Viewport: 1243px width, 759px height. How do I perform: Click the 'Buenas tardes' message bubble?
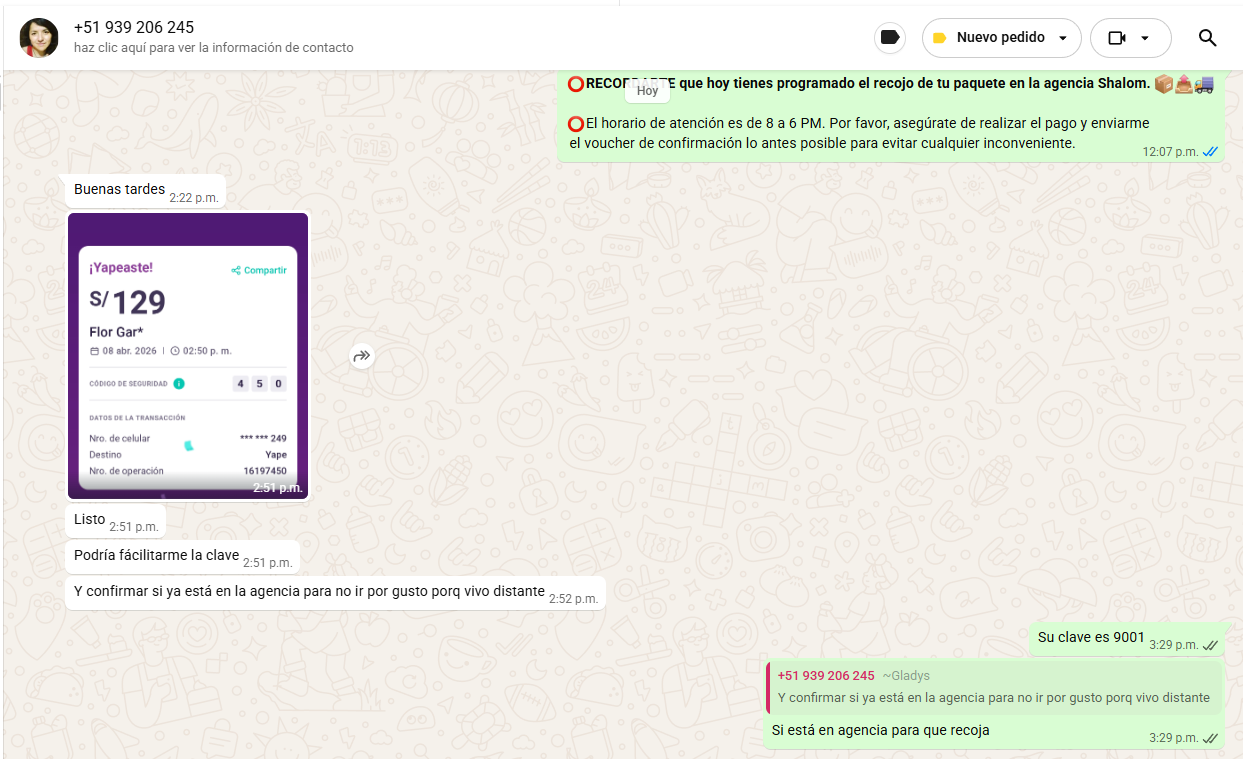pos(120,190)
